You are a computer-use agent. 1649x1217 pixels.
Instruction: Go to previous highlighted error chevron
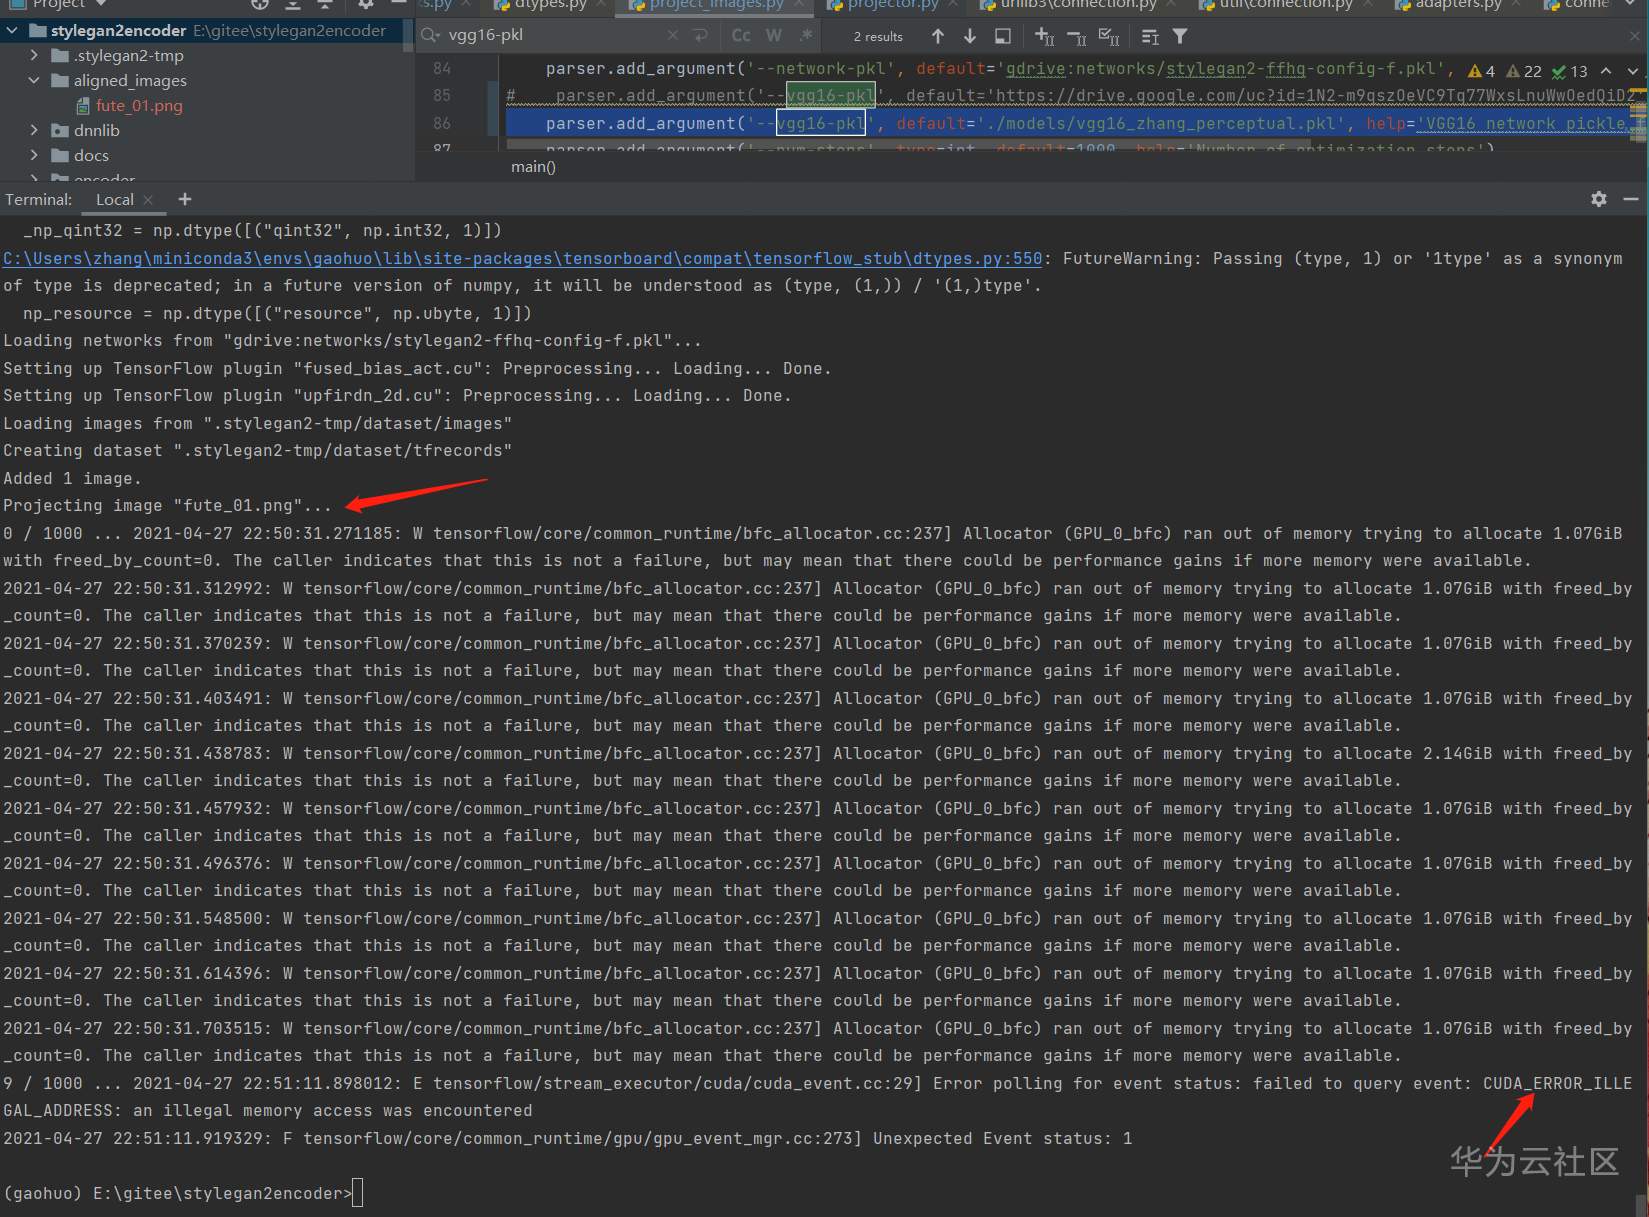pos(1606,71)
